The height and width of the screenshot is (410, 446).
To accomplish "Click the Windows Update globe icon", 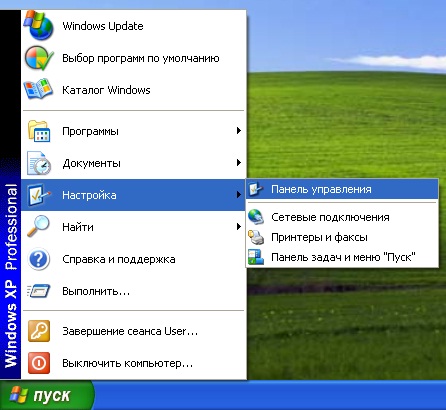I will 39,25.
